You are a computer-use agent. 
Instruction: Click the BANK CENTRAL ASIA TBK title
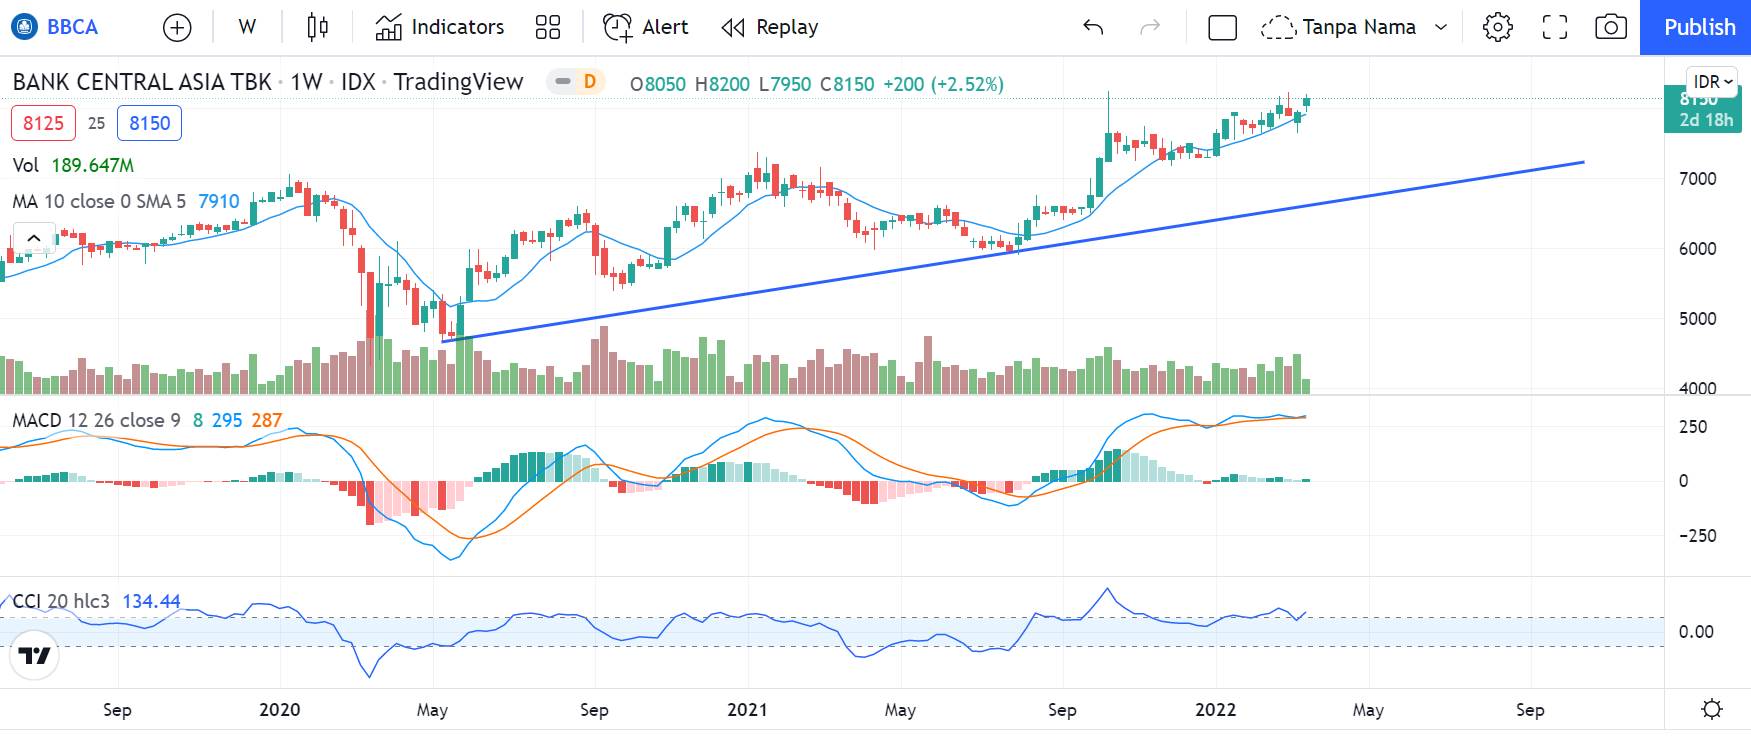(142, 82)
